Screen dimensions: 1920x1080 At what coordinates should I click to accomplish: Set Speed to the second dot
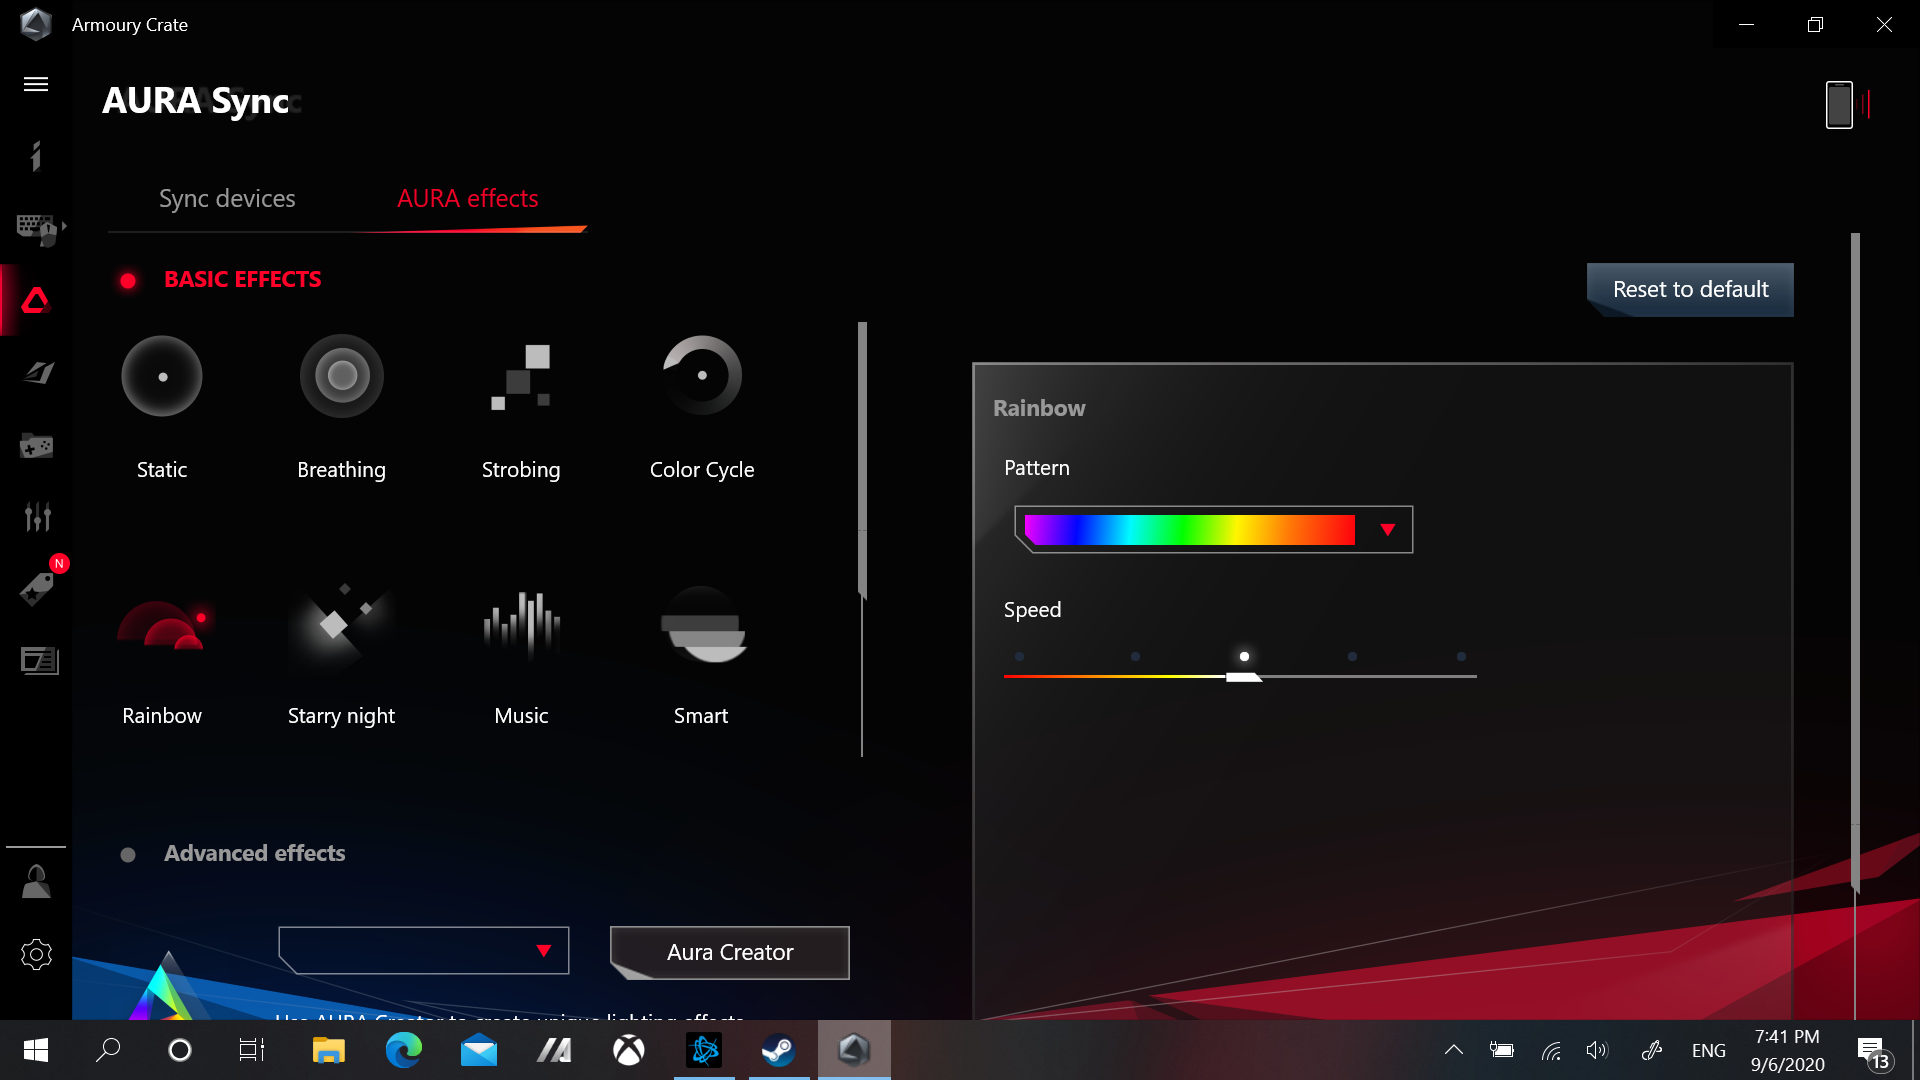coord(1135,657)
